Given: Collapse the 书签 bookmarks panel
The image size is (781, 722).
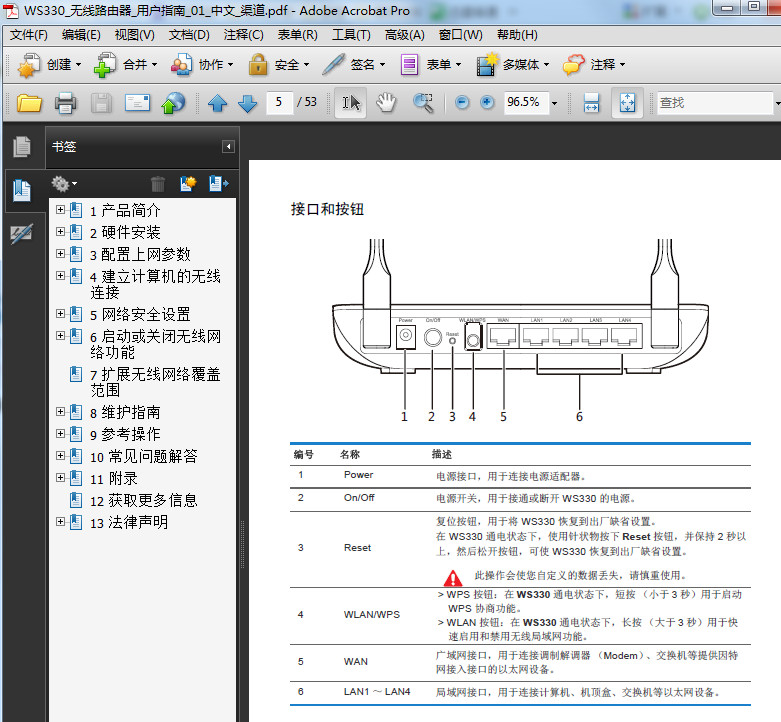Looking at the screenshot, I should [x=228, y=147].
